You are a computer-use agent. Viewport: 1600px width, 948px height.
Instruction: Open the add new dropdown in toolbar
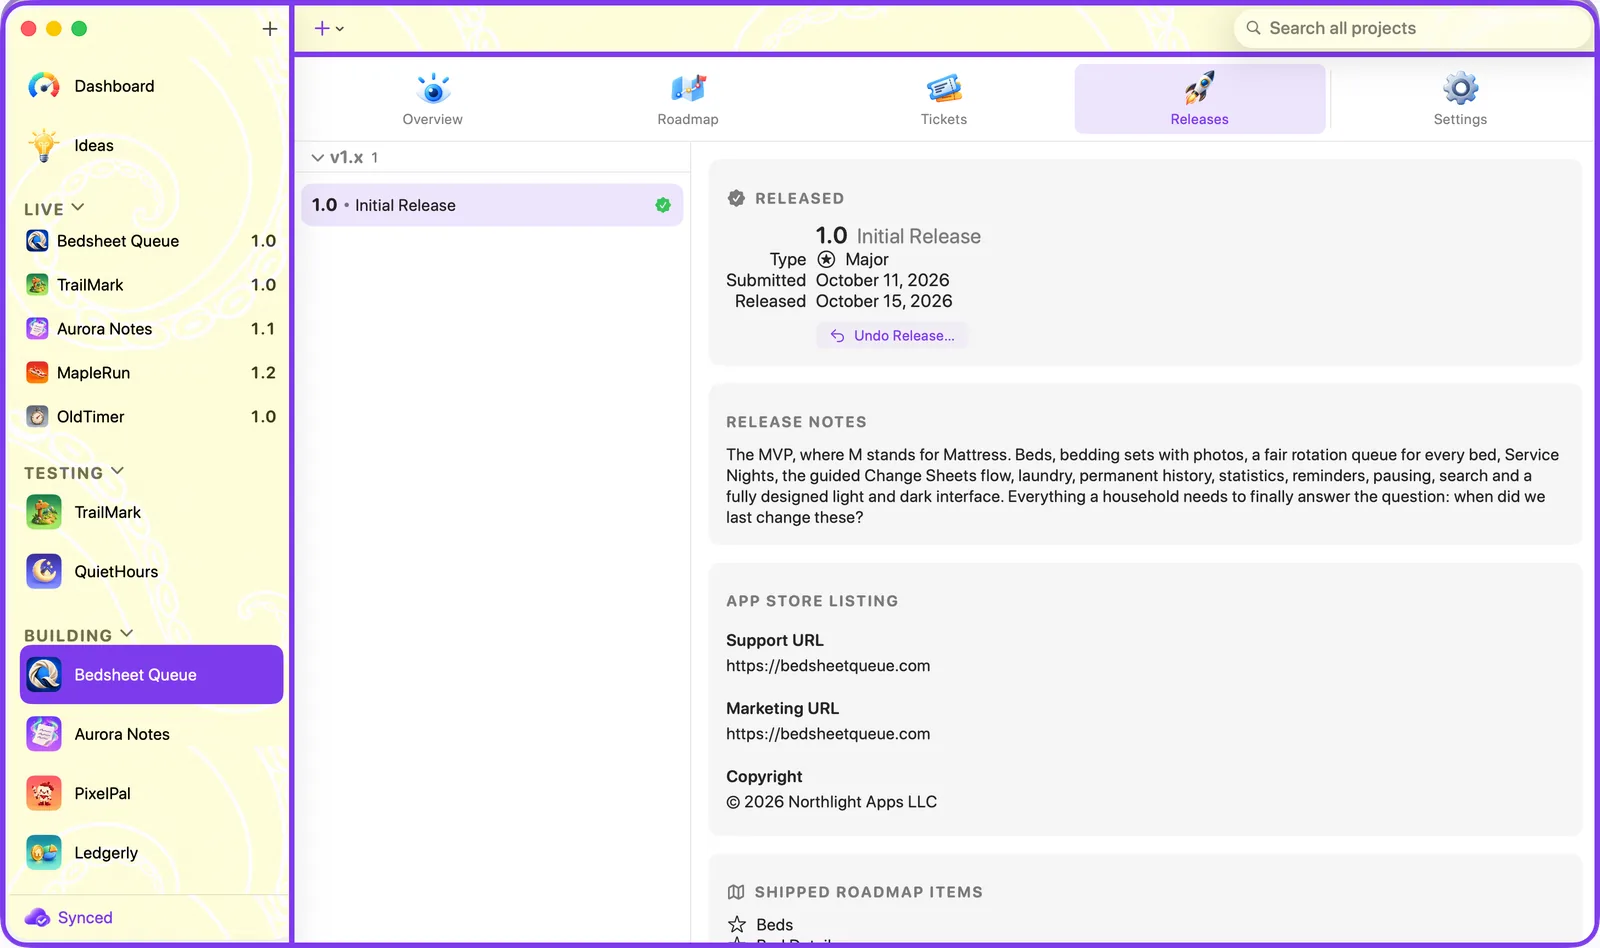(329, 29)
